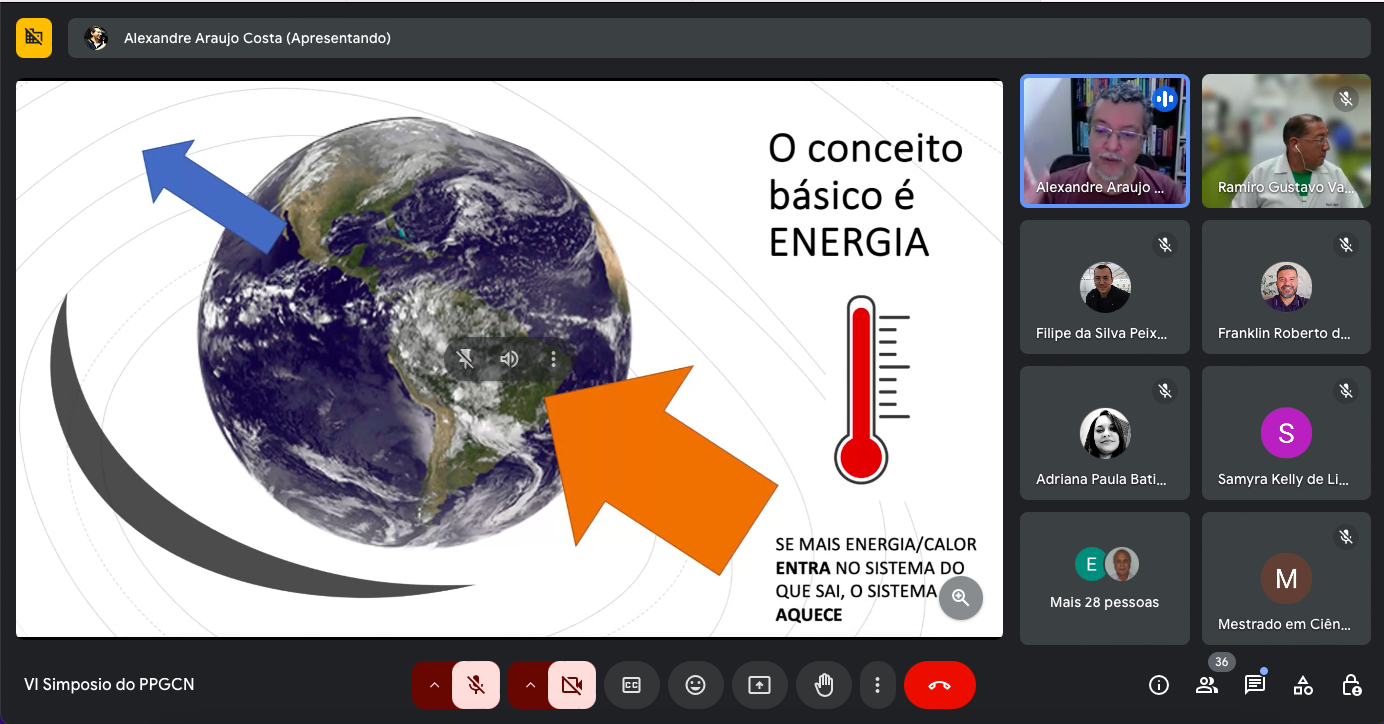Leave the call with the red hang-up button

click(939, 685)
